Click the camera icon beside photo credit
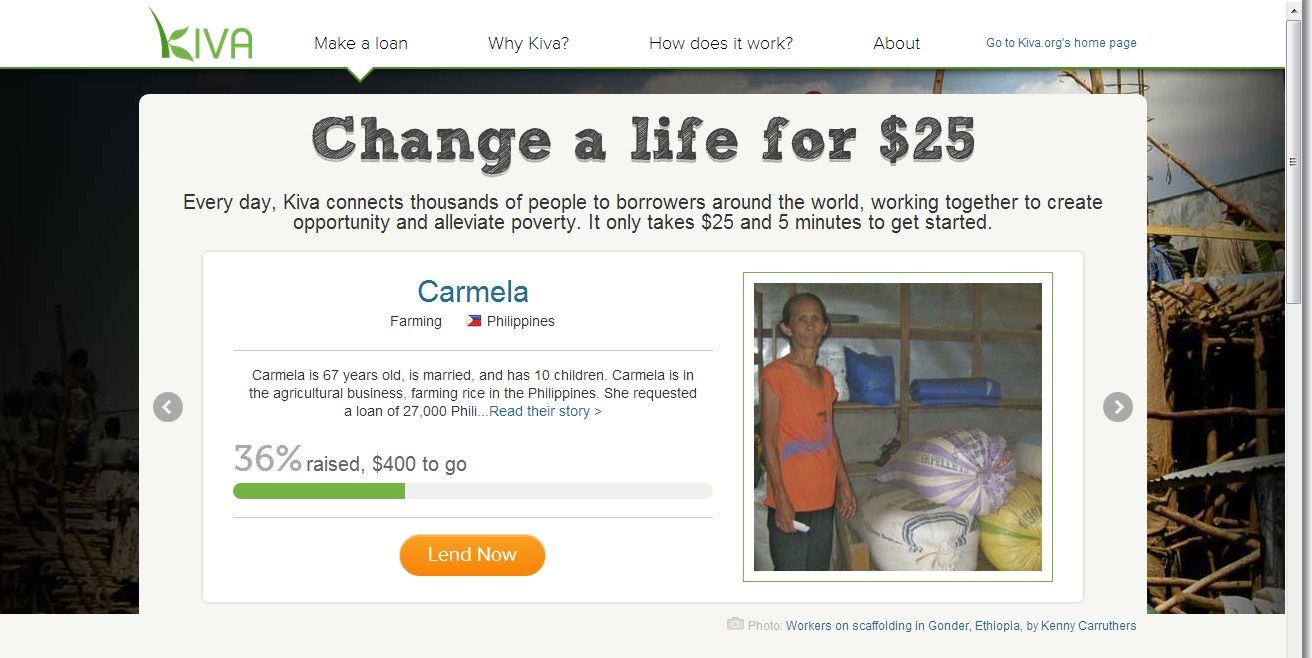Viewport: 1312px width, 658px height. tap(735, 624)
